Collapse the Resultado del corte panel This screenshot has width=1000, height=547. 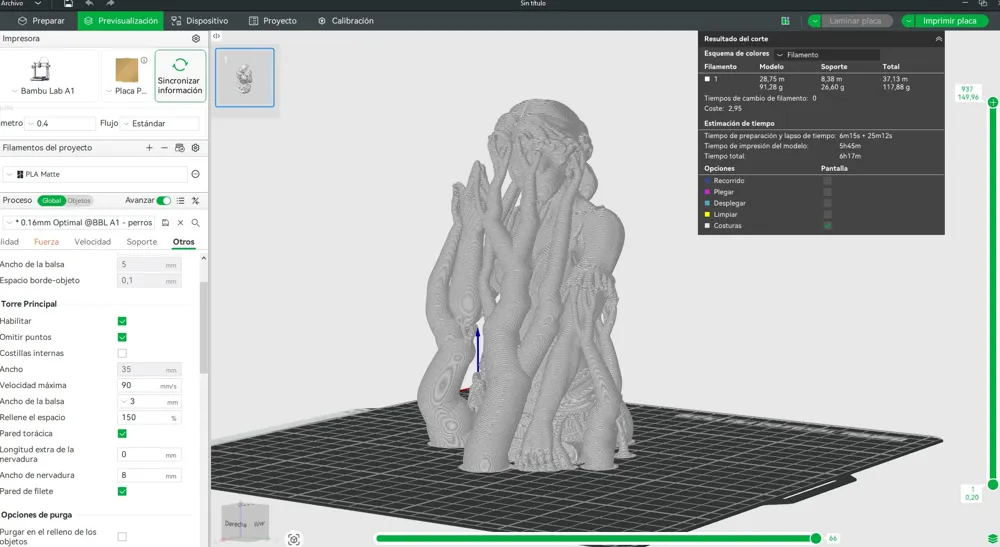(939, 39)
